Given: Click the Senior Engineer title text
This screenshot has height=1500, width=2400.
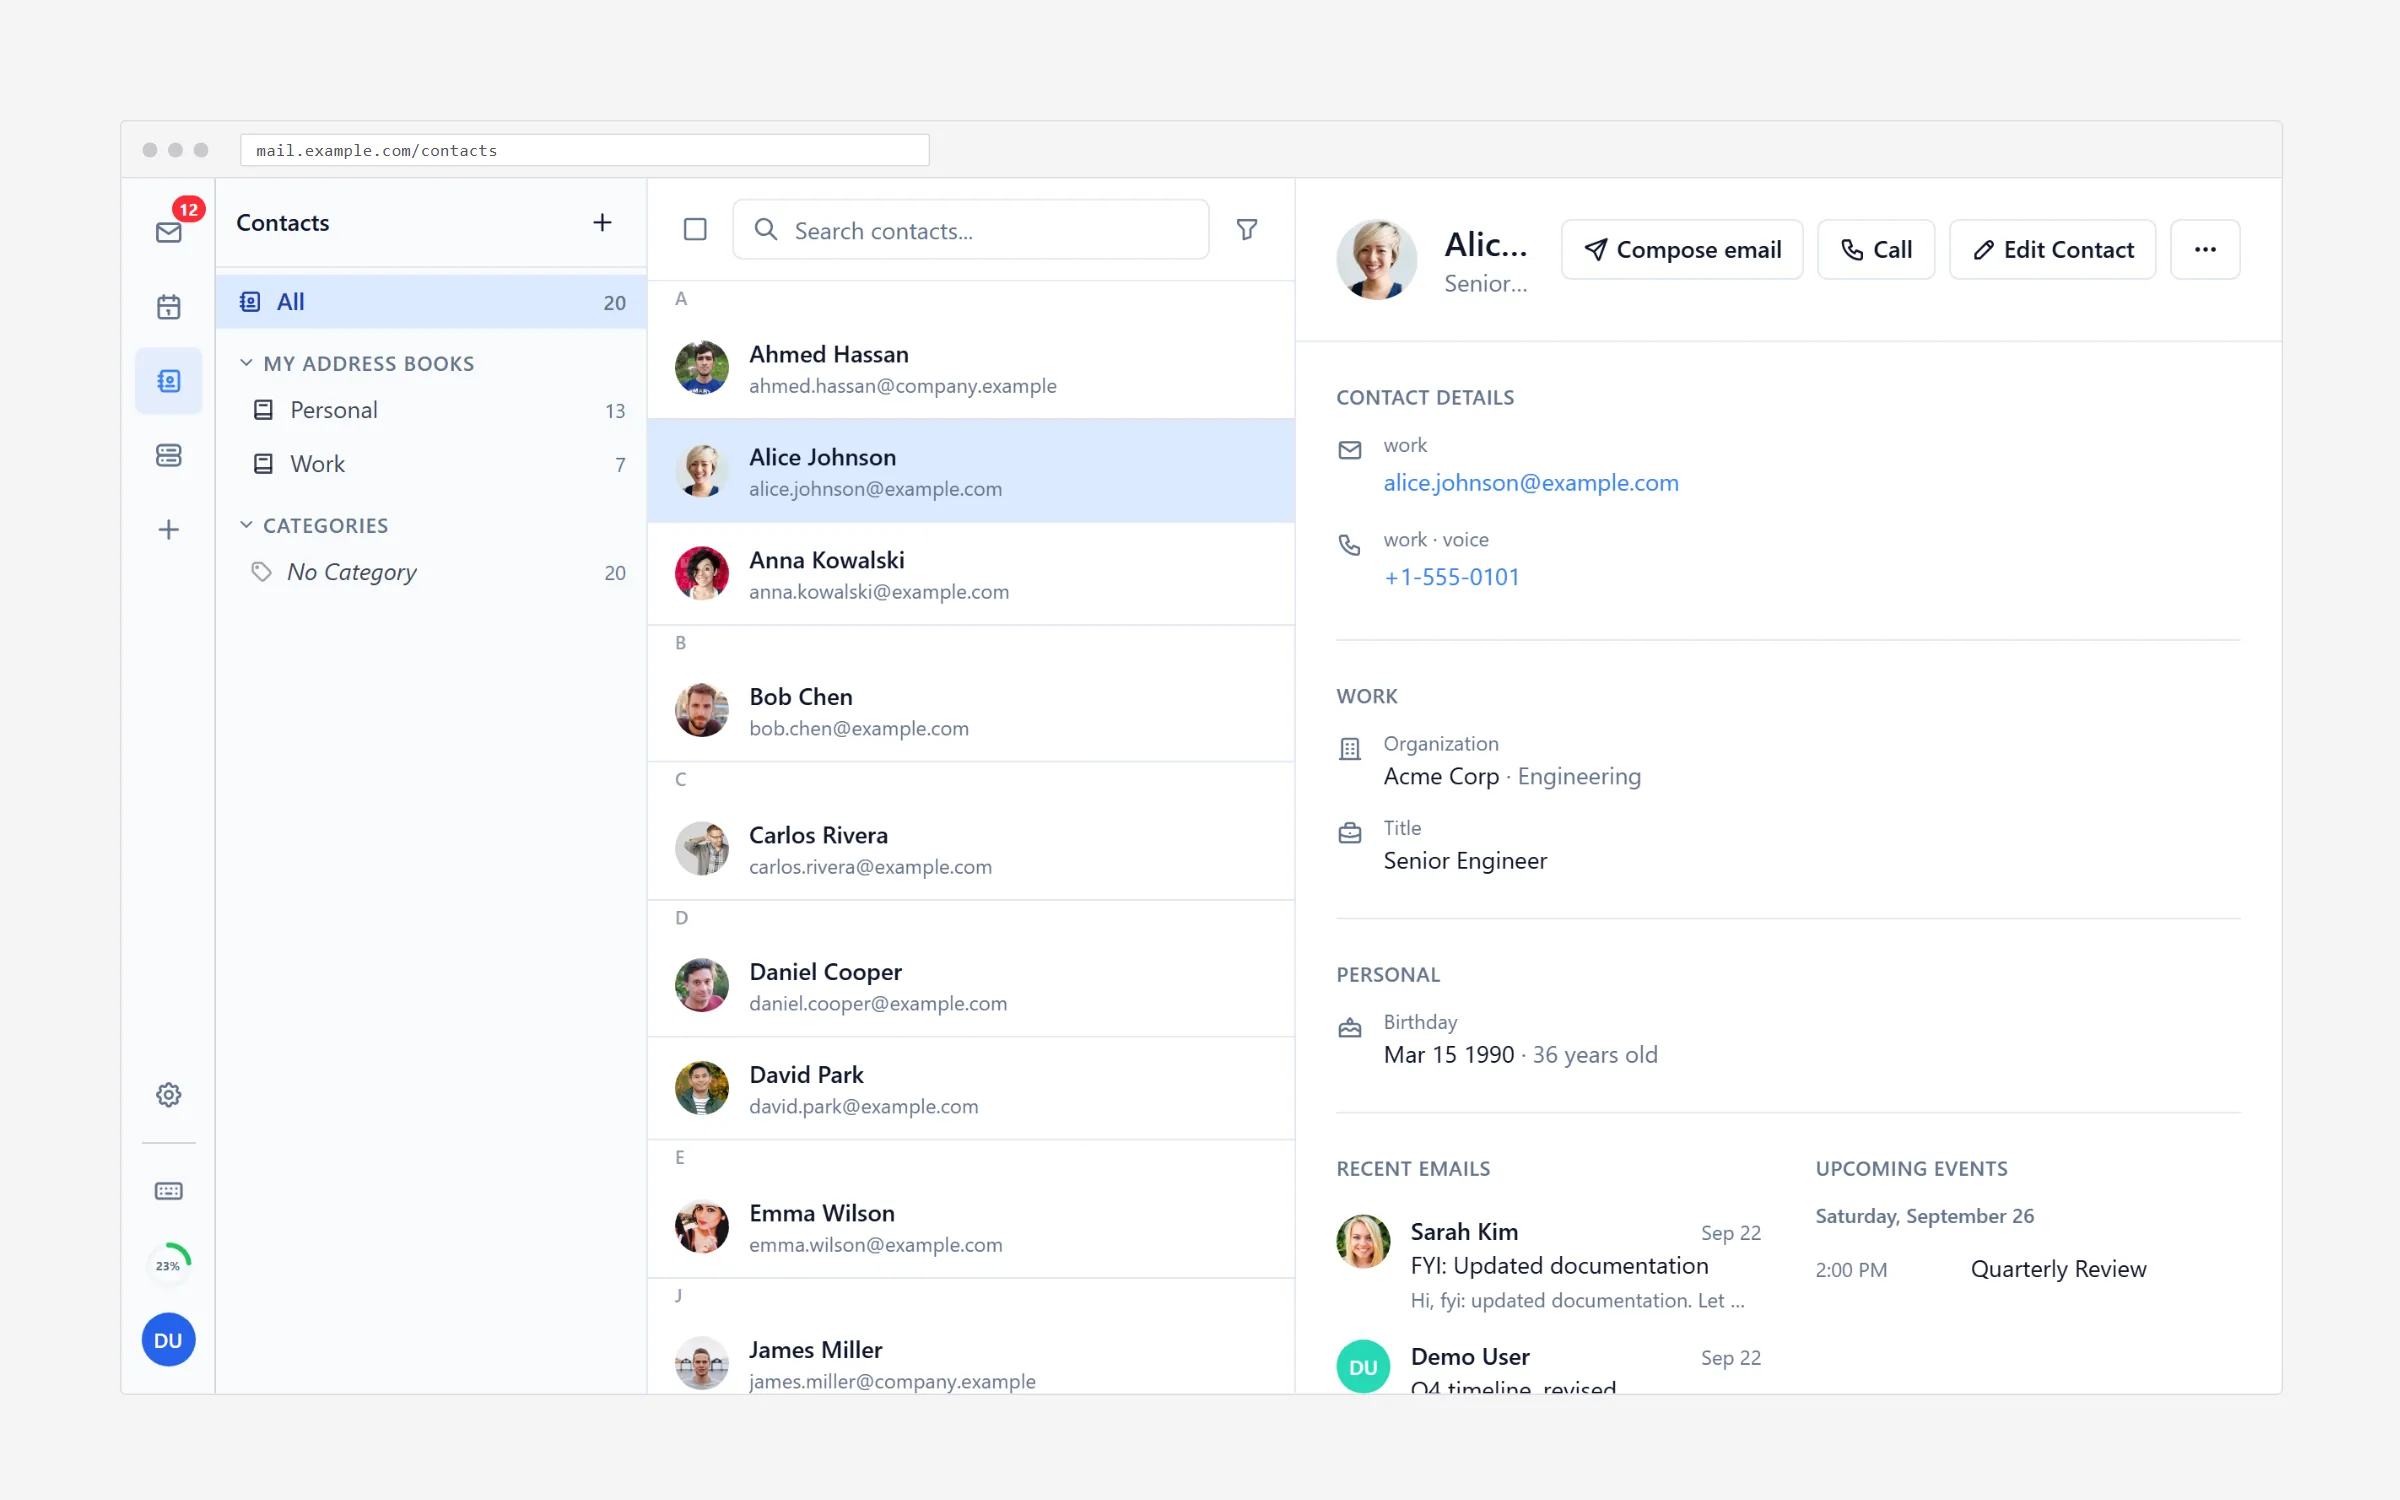Looking at the screenshot, I should 1465,861.
